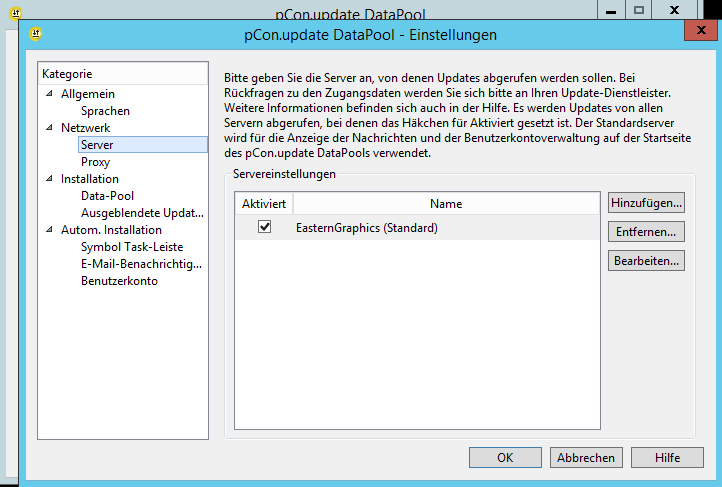Open the Sprachen settings page
The width and height of the screenshot is (722, 487).
(105, 111)
